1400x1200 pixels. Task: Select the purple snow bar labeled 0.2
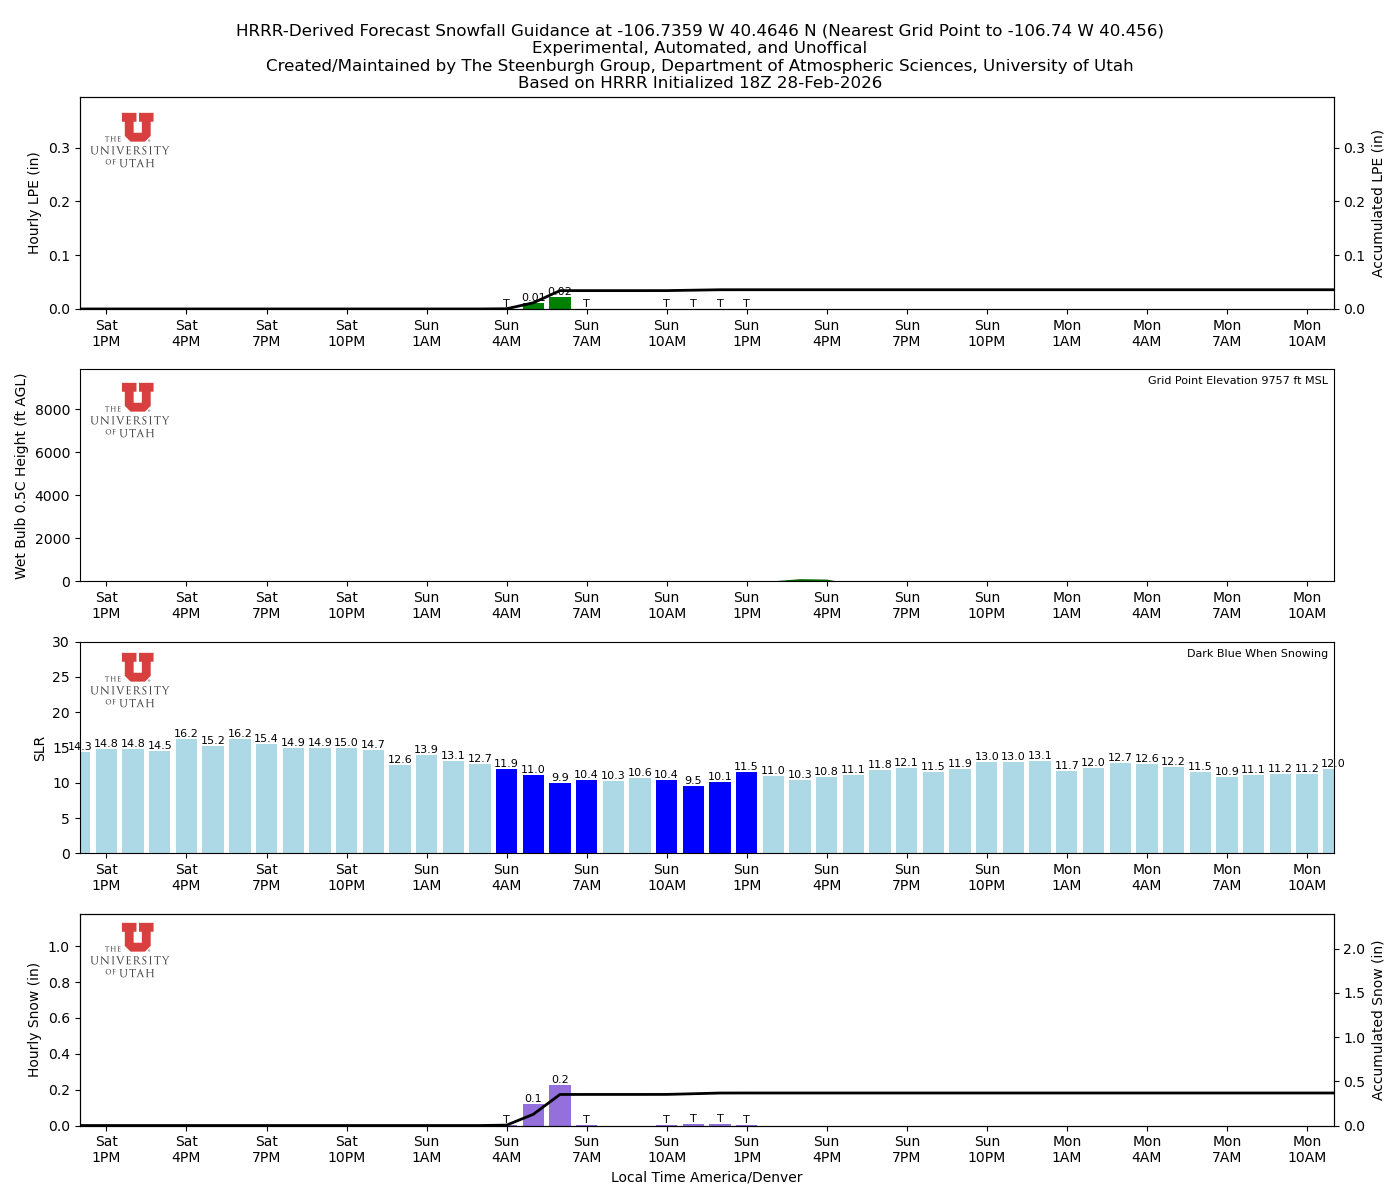[x=562, y=1105]
